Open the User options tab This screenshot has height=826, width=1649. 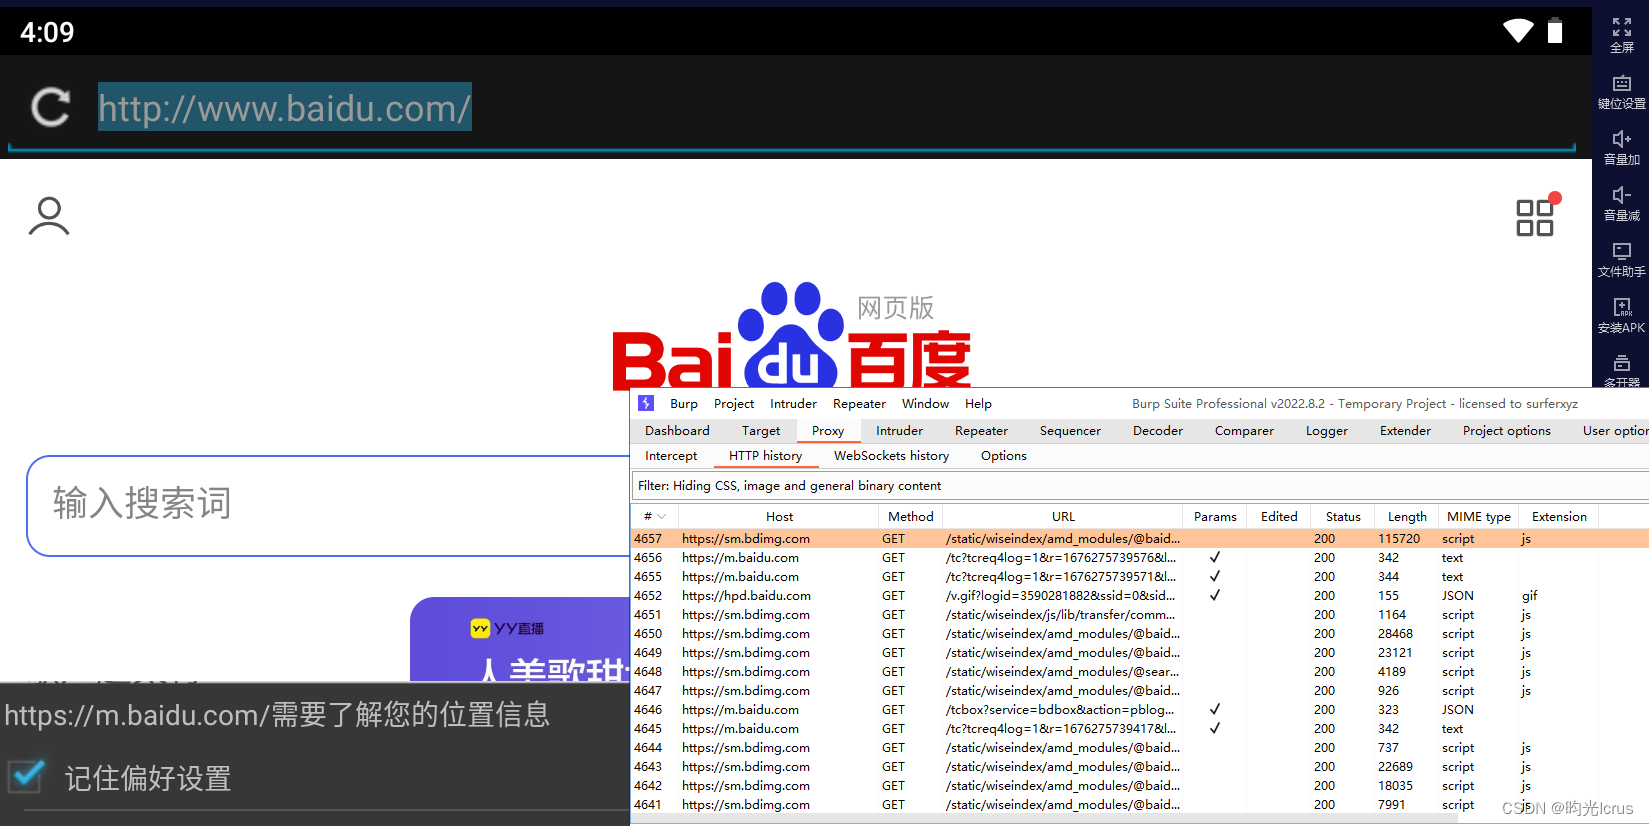pos(1614,431)
